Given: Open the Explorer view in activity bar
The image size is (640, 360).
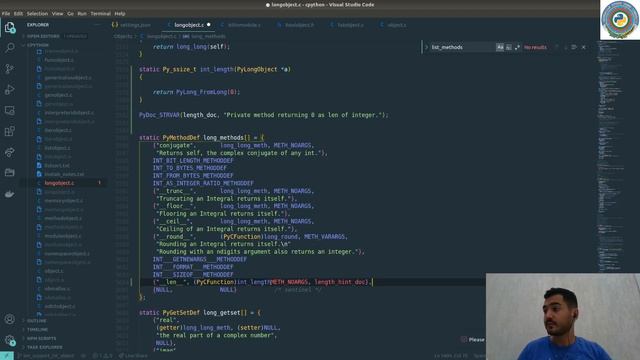Looking at the screenshot, I should 10,27.
